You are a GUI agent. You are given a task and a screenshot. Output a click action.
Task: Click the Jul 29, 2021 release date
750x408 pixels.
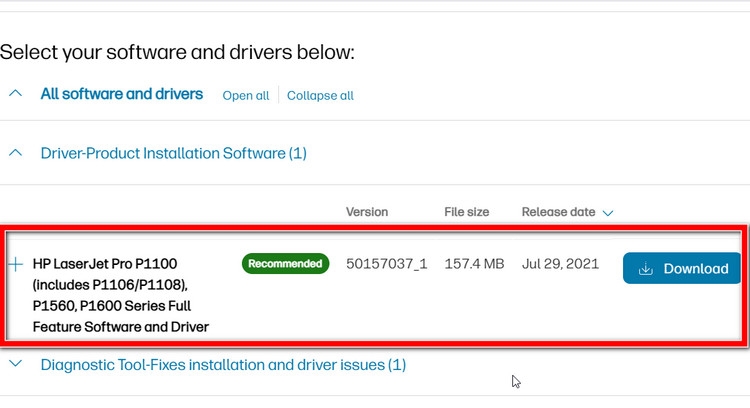[x=560, y=264]
